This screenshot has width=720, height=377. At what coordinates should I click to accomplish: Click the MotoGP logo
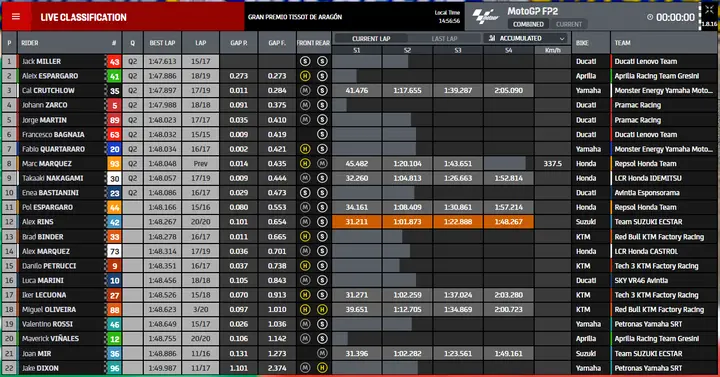(486, 17)
